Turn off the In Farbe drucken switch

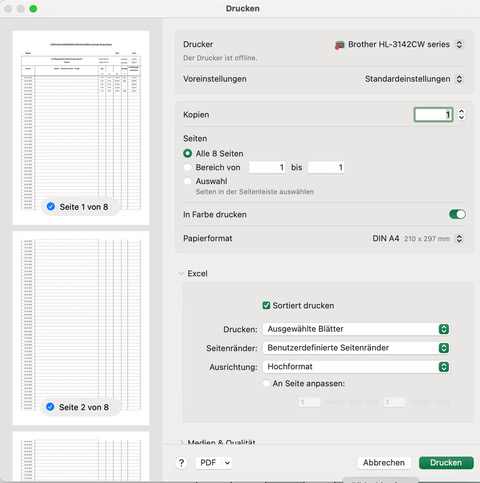[457, 214]
